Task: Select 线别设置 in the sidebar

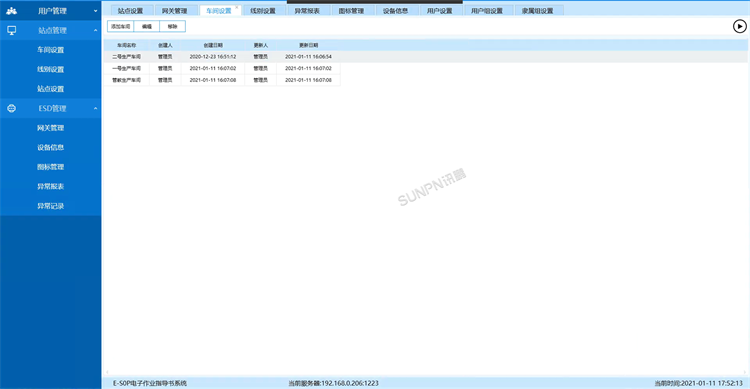Action: point(50,69)
